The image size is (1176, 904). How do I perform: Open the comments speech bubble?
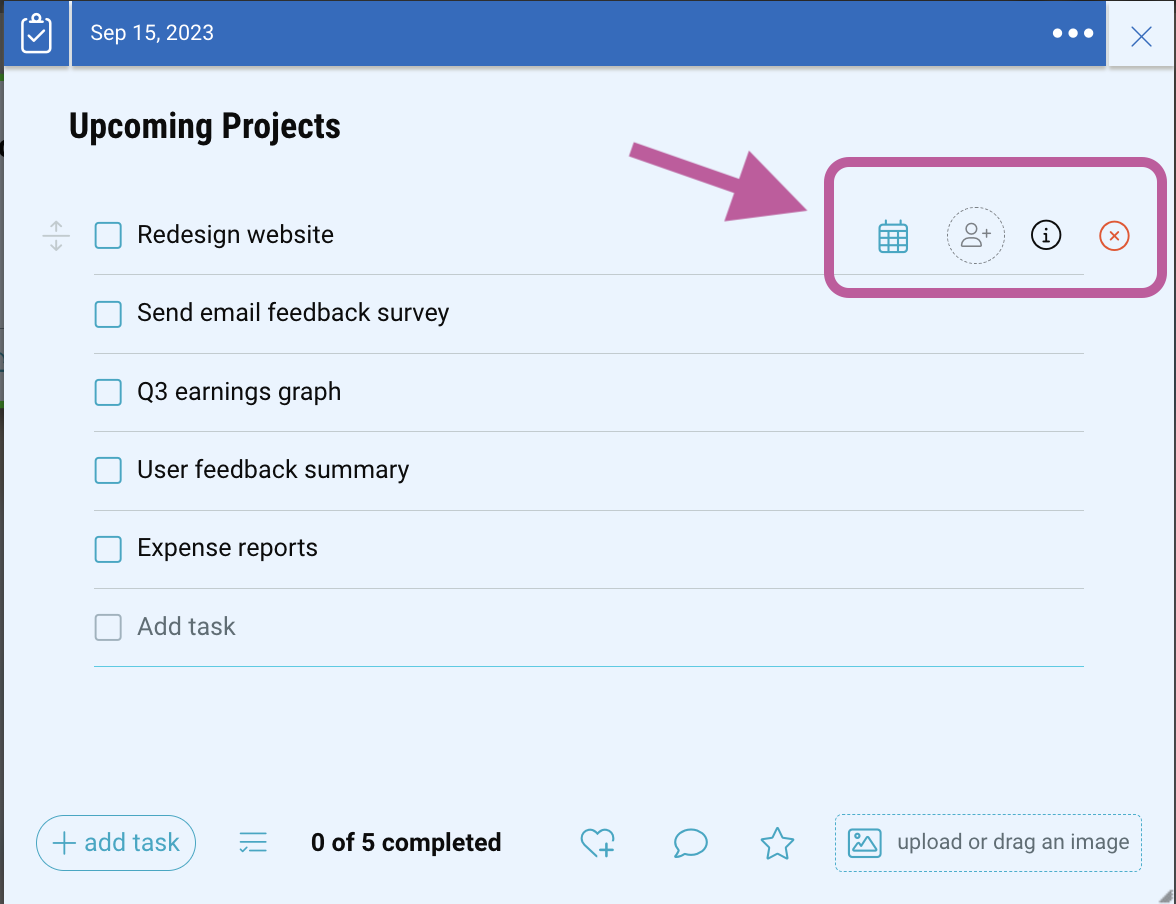point(690,843)
